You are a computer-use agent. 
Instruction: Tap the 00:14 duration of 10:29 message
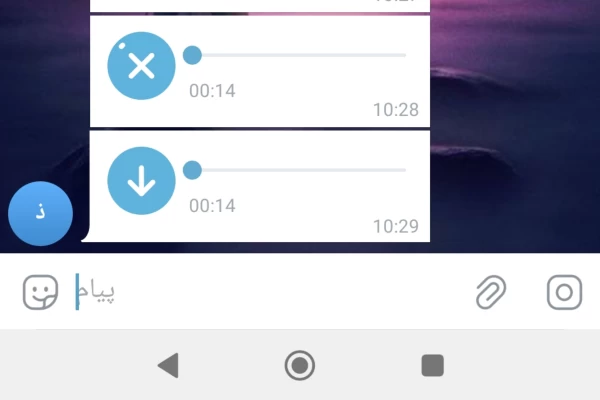212,206
